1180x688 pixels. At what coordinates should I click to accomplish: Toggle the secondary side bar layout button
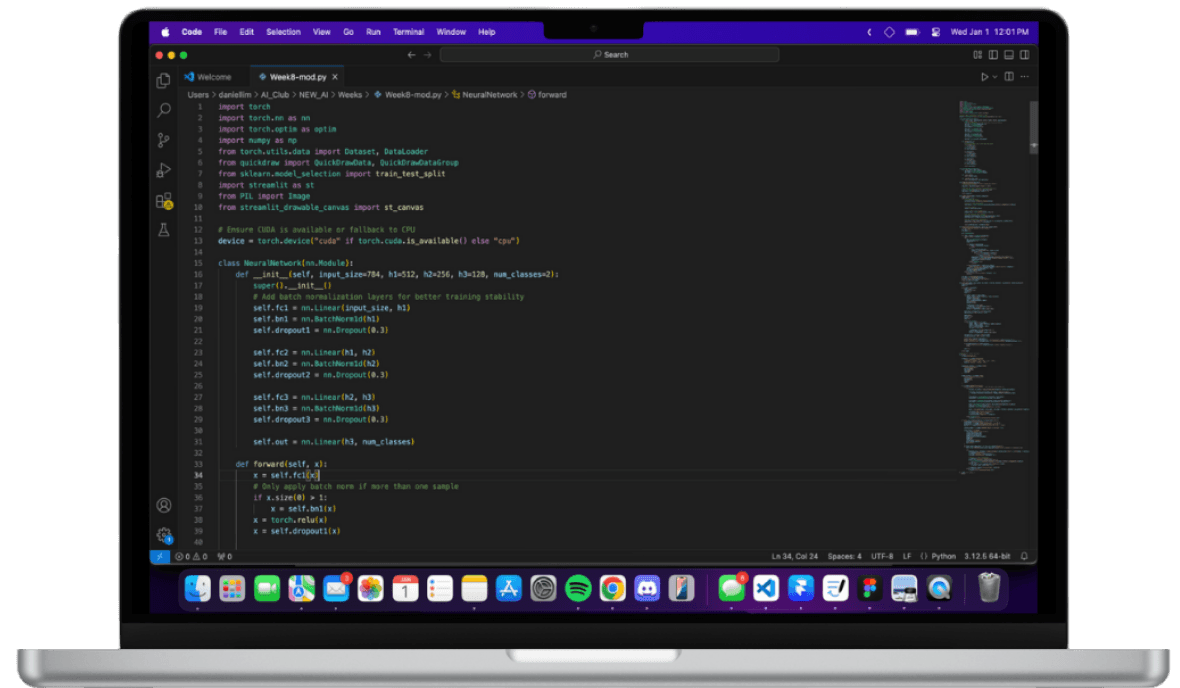pyautogui.click(x=1024, y=55)
